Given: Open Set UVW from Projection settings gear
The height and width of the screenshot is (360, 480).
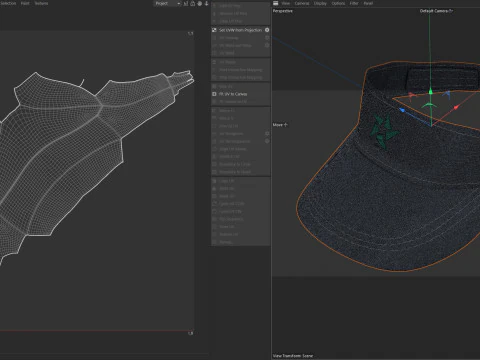Looking at the screenshot, I should [267, 30].
